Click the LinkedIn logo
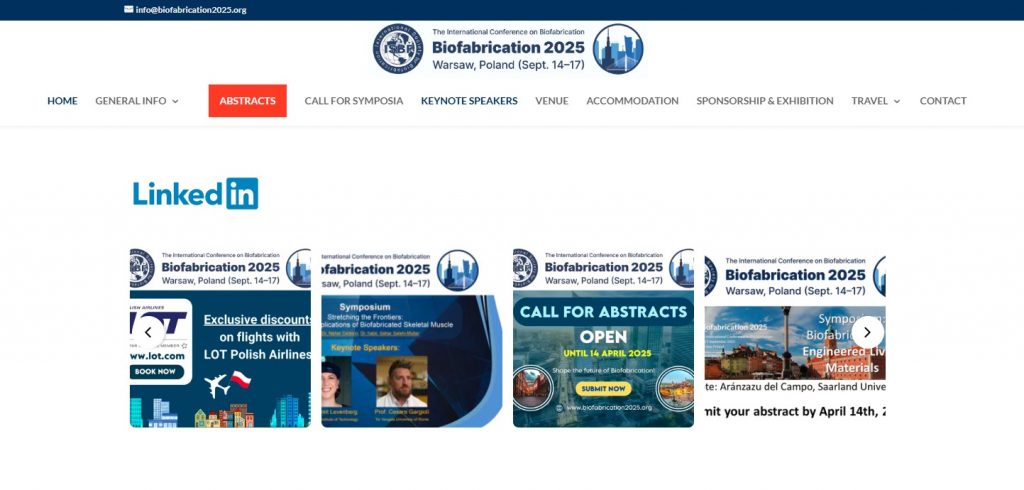The image size is (1024, 490). 195,193
